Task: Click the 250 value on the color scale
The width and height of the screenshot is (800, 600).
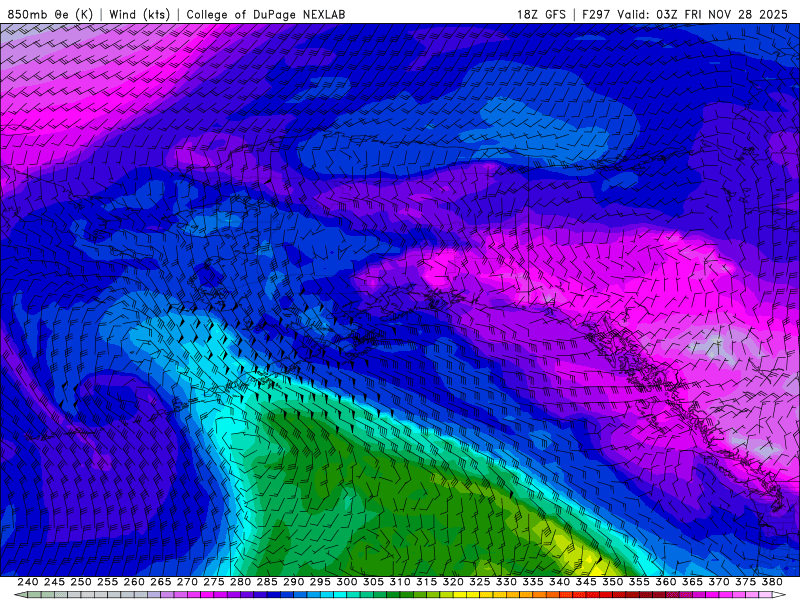Action: click(x=81, y=582)
